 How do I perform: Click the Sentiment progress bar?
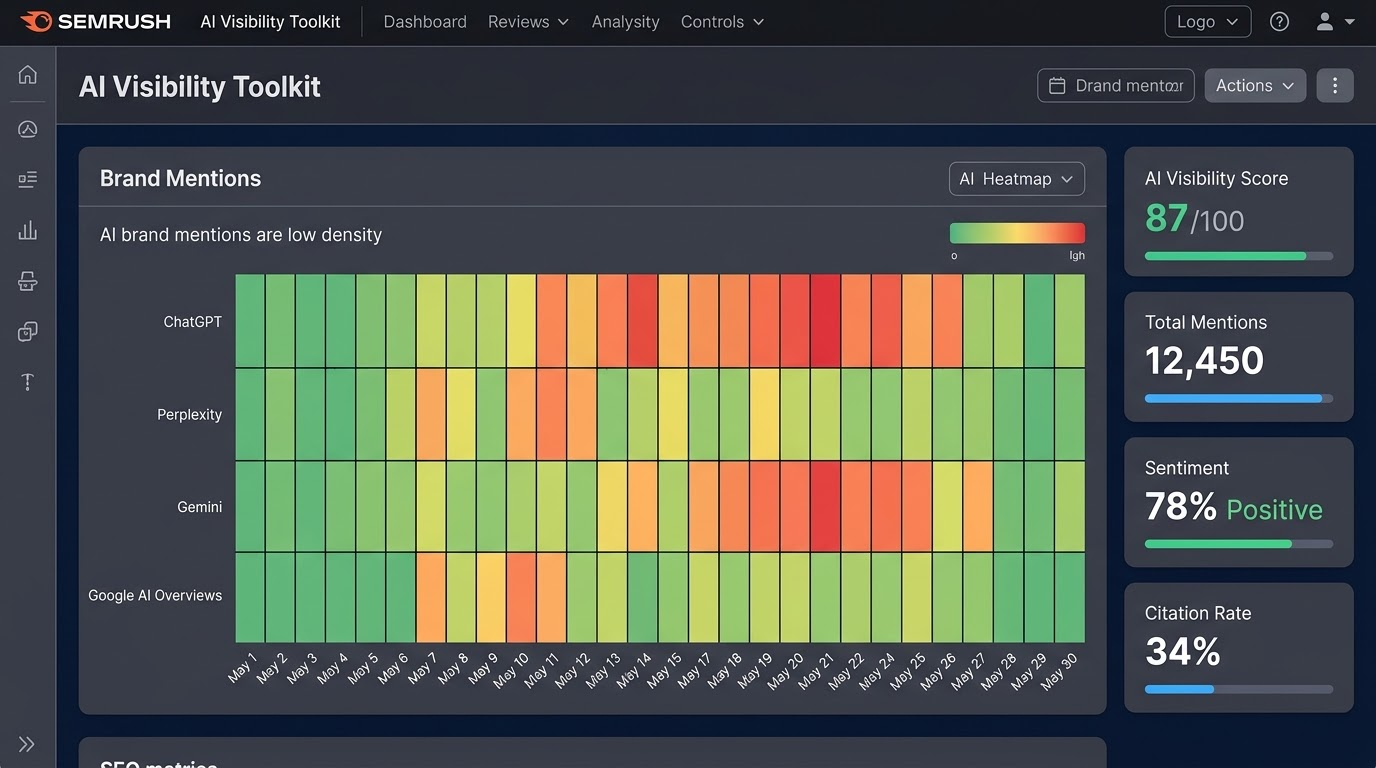(x=1239, y=544)
